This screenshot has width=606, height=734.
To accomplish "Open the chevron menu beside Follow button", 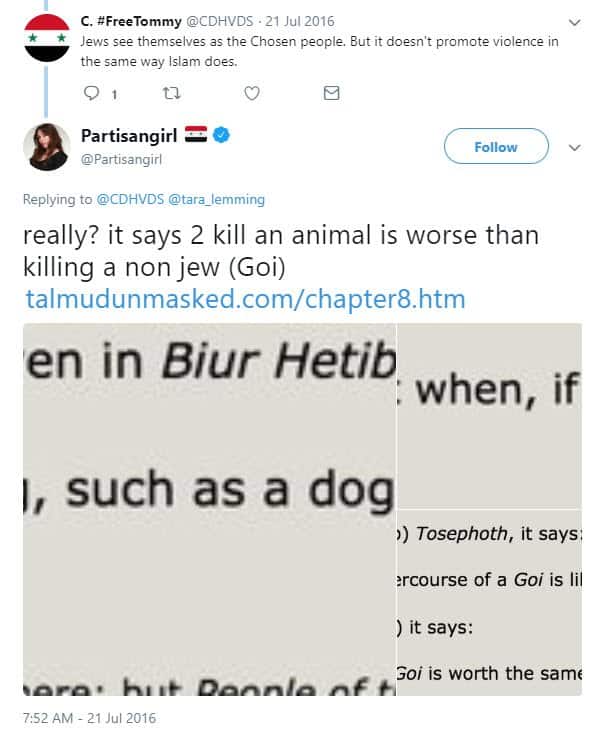I will pos(574,148).
